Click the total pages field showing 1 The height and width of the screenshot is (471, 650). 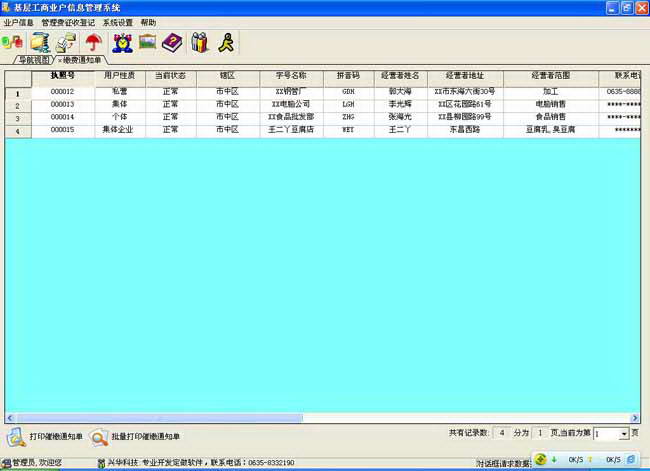pos(540,433)
